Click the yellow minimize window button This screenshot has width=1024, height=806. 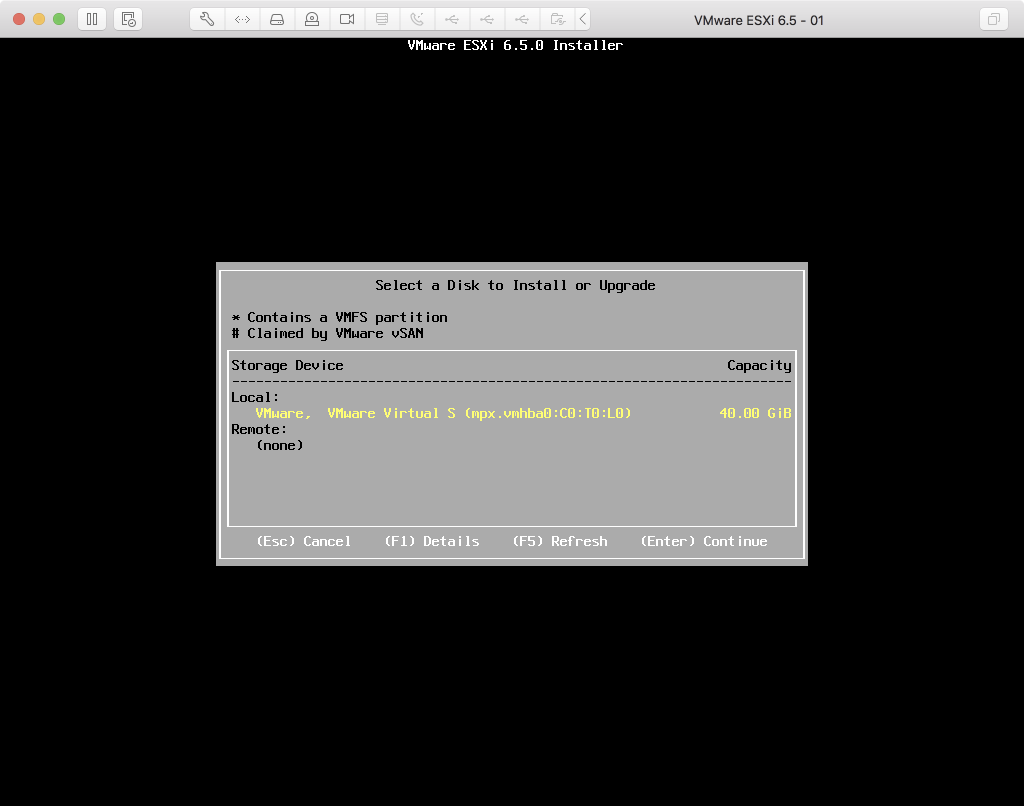coord(39,19)
